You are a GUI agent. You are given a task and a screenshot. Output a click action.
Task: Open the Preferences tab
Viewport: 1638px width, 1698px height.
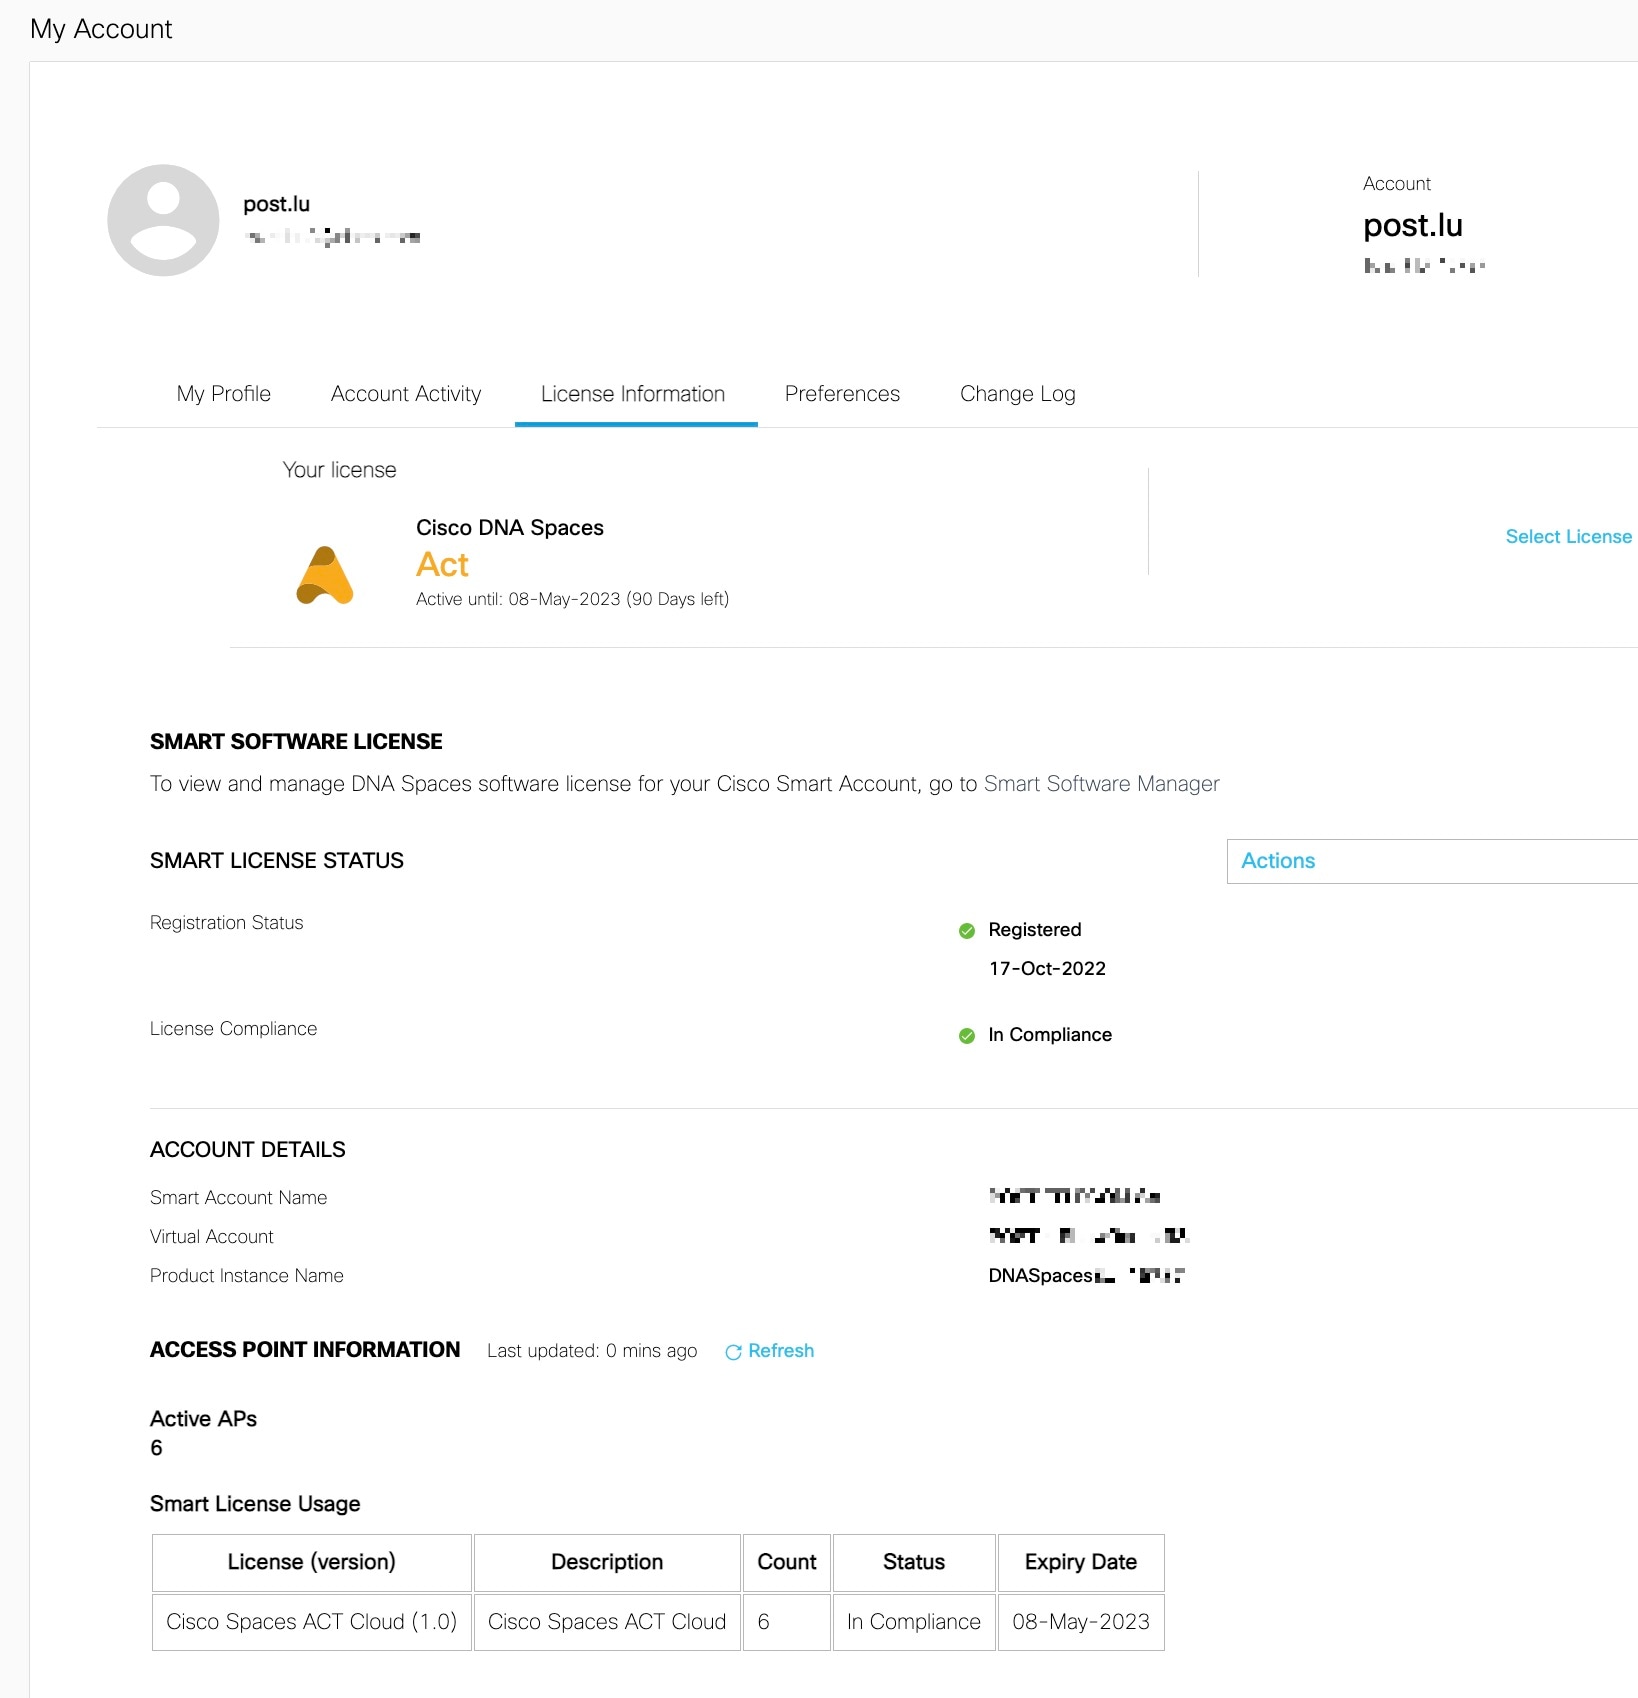click(842, 394)
